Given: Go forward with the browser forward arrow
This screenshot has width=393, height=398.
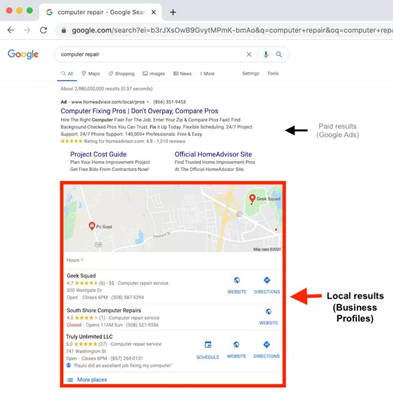Looking at the screenshot, I should pos(27,30).
